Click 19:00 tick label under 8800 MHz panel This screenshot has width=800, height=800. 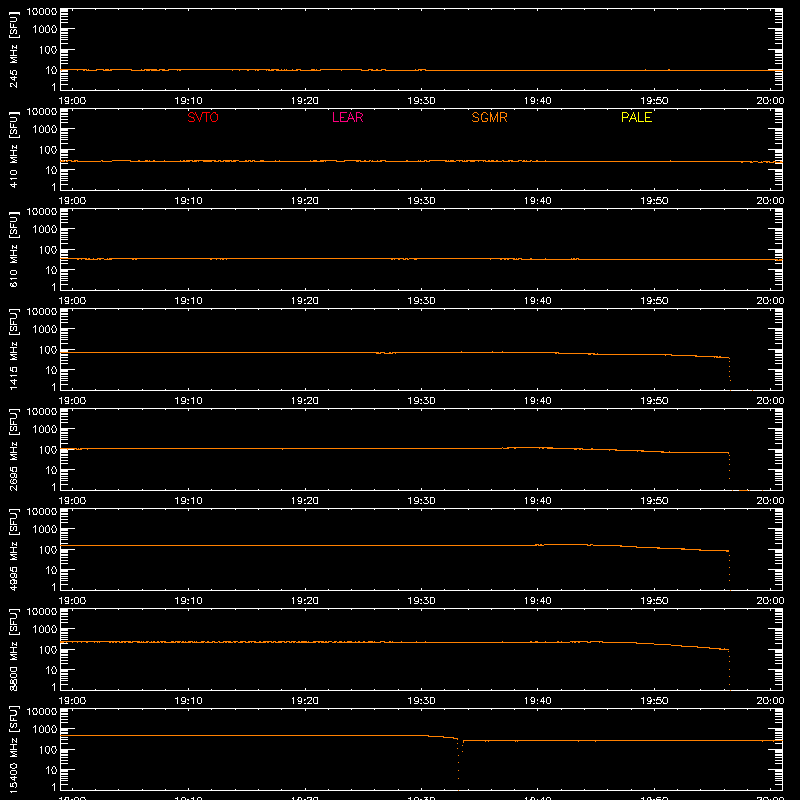click(72, 701)
